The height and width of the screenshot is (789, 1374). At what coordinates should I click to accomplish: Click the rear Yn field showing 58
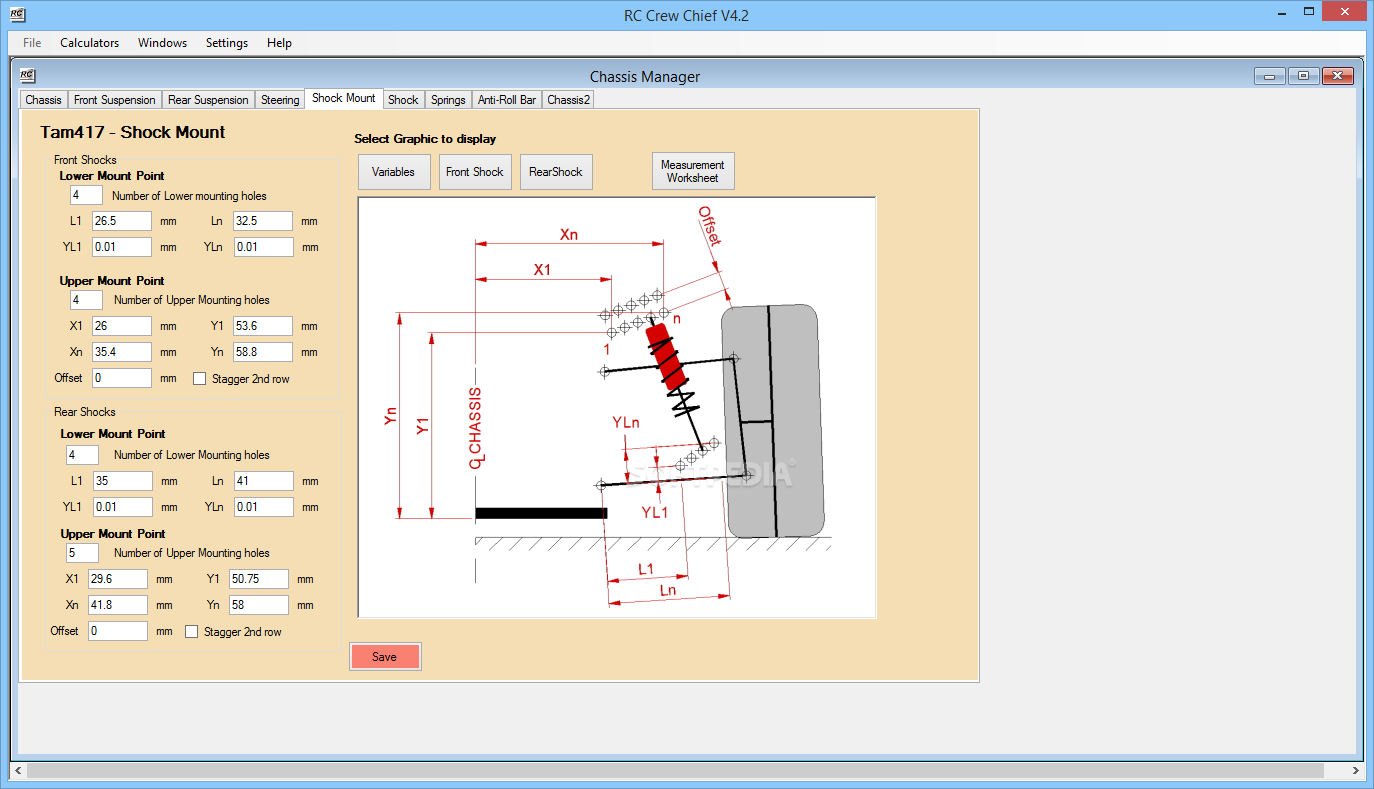click(x=259, y=605)
